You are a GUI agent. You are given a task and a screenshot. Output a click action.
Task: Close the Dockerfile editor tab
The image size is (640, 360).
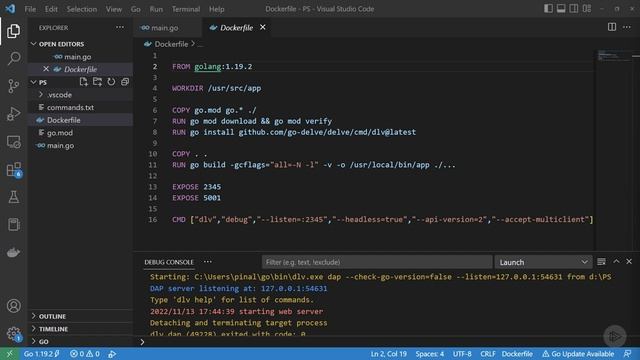(263, 27)
